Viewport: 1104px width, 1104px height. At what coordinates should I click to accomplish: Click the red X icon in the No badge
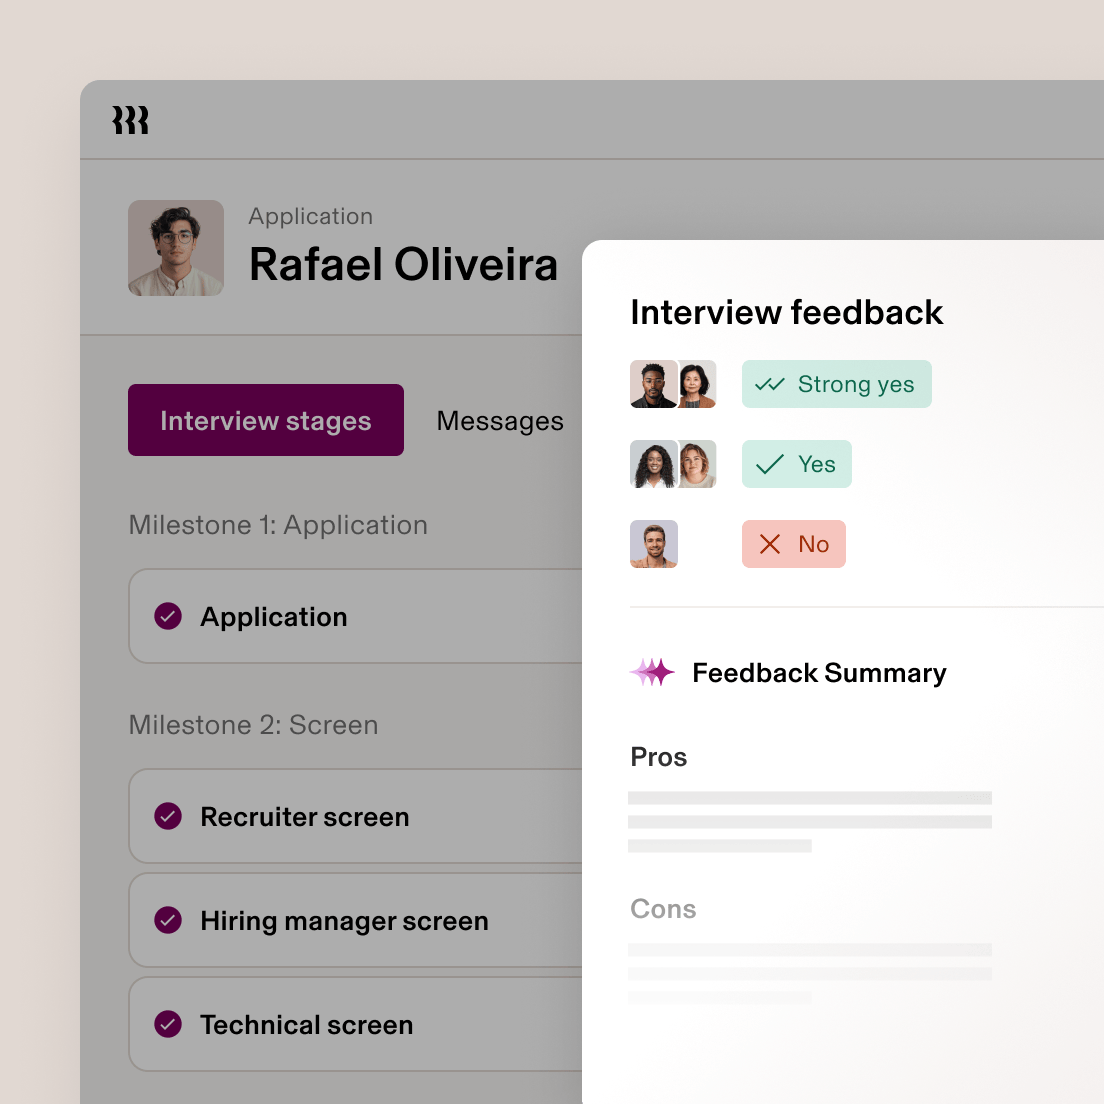click(768, 544)
